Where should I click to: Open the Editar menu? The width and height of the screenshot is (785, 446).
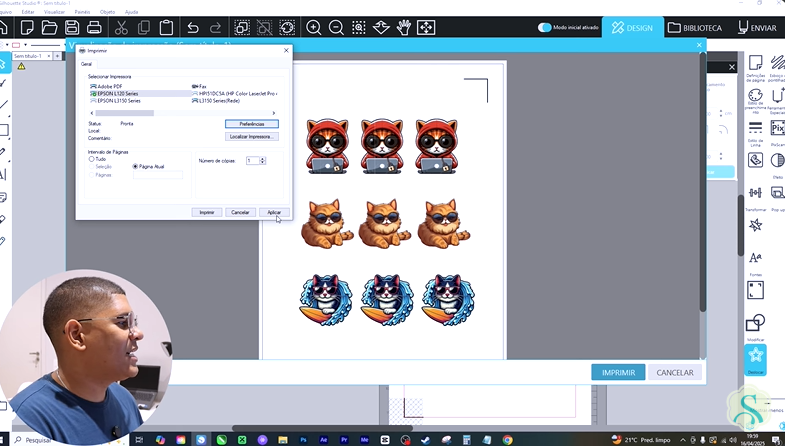(x=28, y=12)
